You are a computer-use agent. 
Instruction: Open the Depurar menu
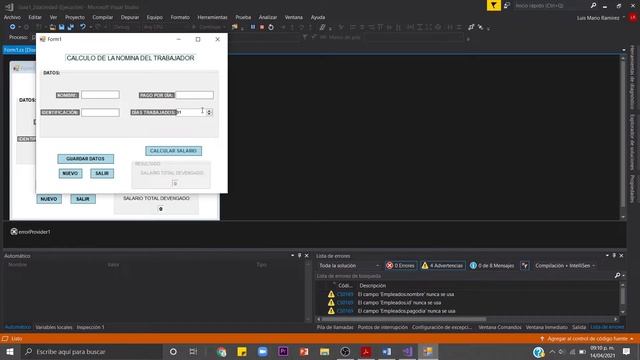(130, 17)
